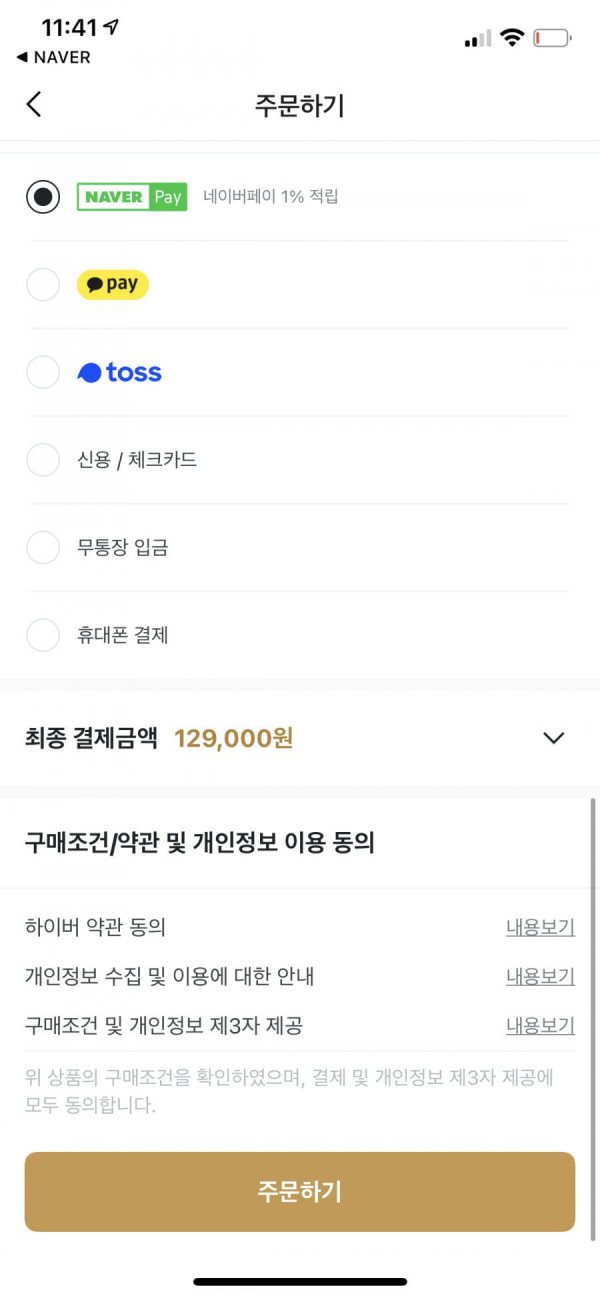The image size is (600, 1298).
Task: Tap the Wi-Fi status icon
Action: 512,38
